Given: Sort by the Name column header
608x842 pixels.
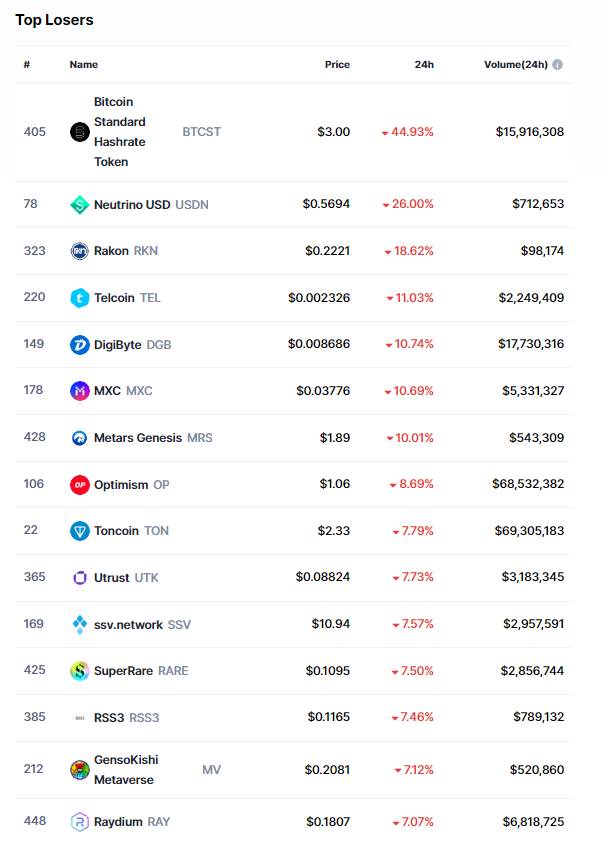Looking at the screenshot, I should point(84,65).
